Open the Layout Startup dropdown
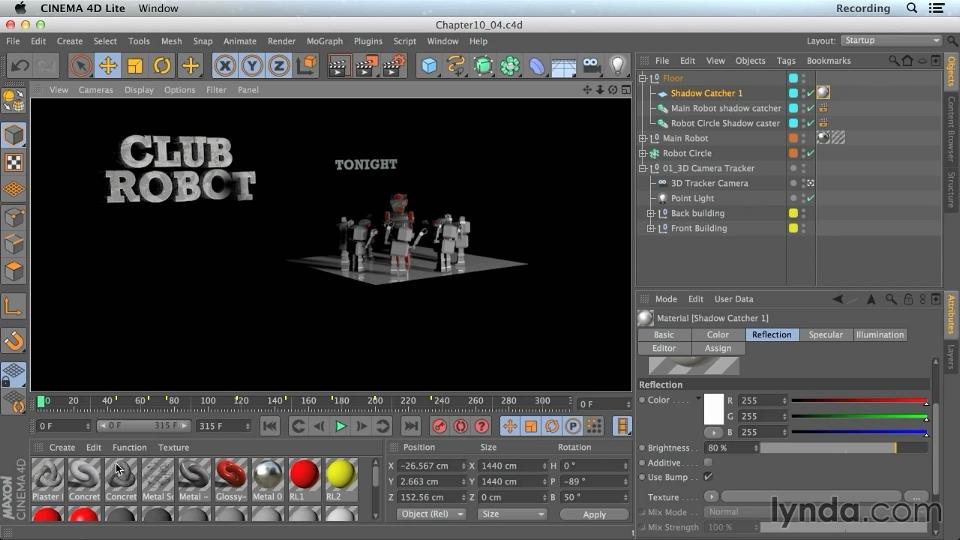 click(x=890, y=41)
